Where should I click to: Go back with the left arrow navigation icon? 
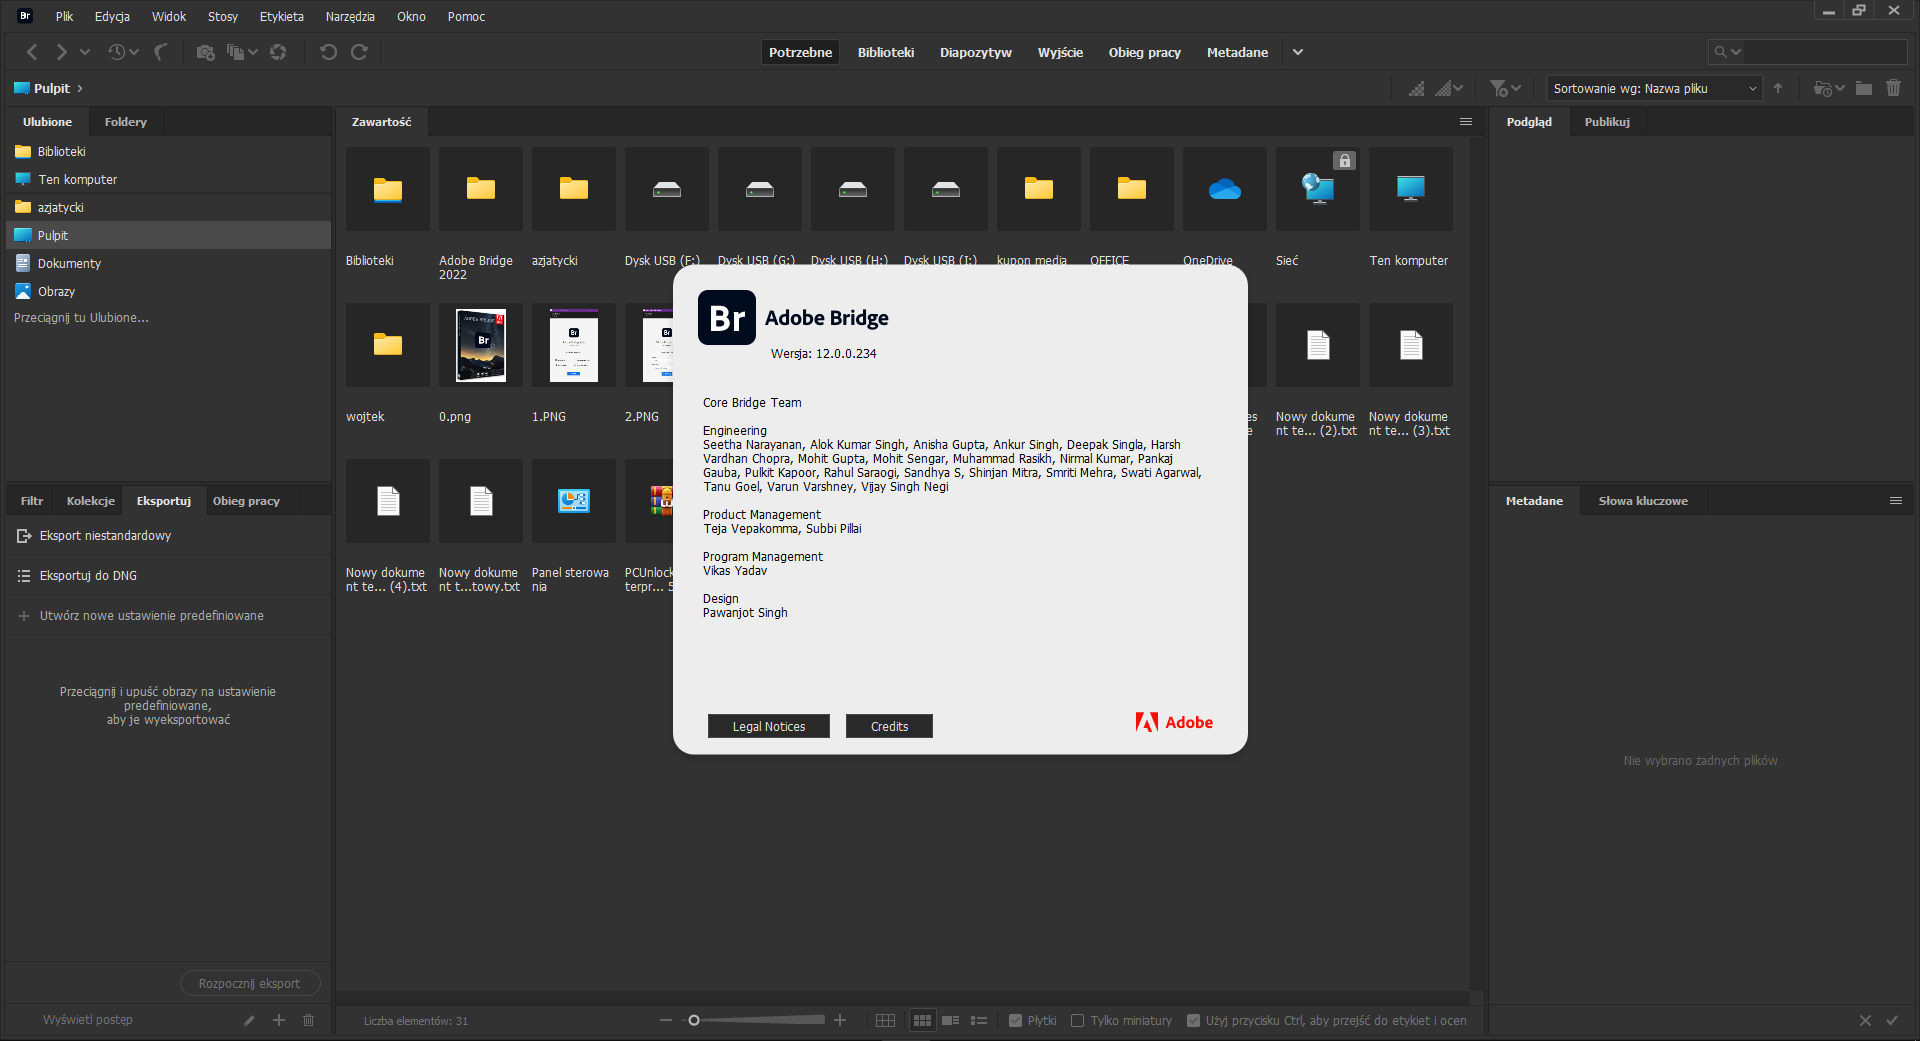[32, 52]
